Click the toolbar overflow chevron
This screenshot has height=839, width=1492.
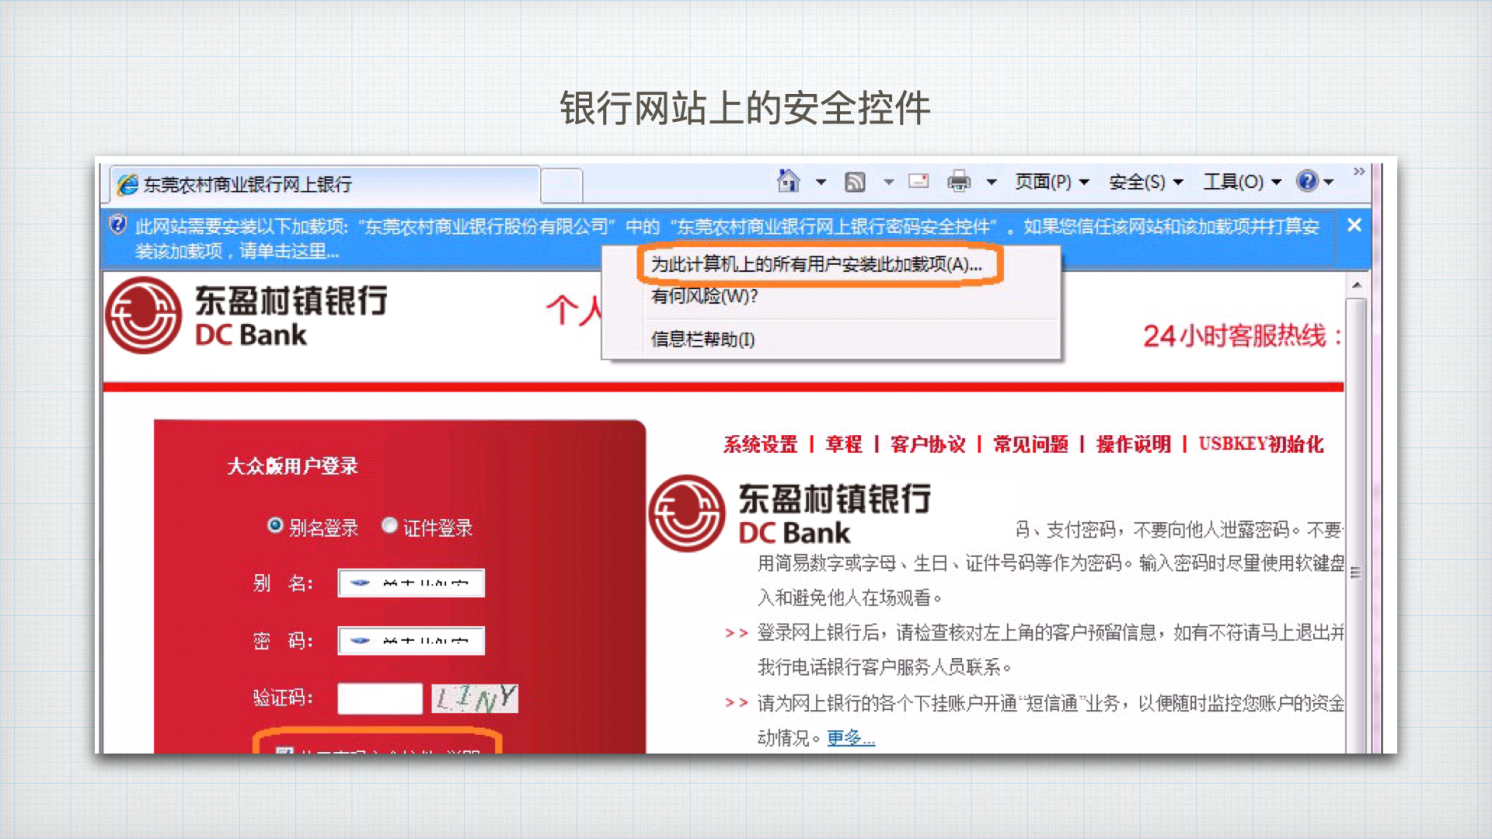[1359, 172]
